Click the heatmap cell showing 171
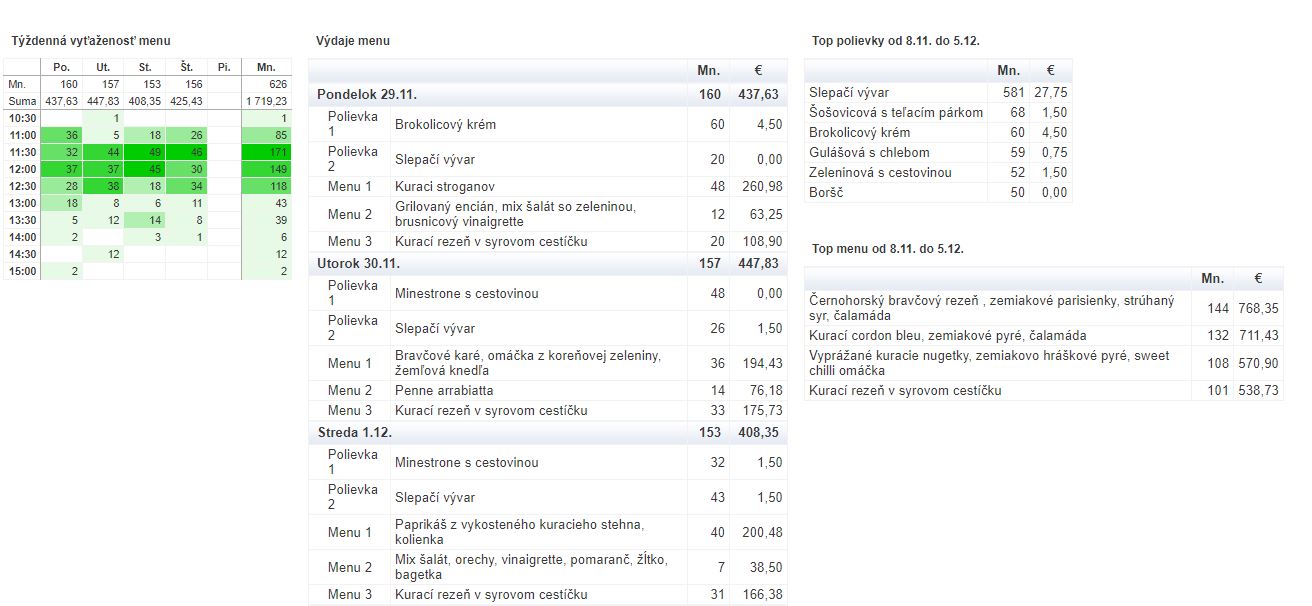1312x606 pixels. coord(266,152)
